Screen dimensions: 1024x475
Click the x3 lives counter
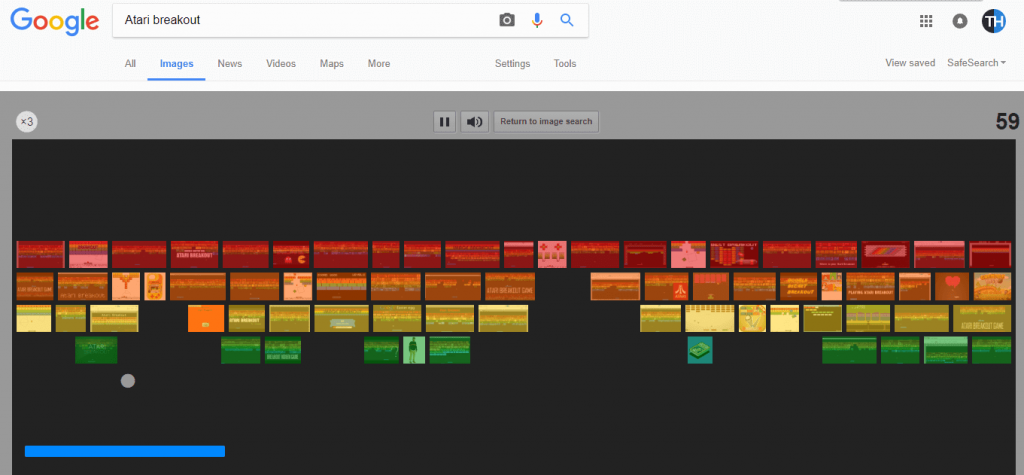click(27, 122)
